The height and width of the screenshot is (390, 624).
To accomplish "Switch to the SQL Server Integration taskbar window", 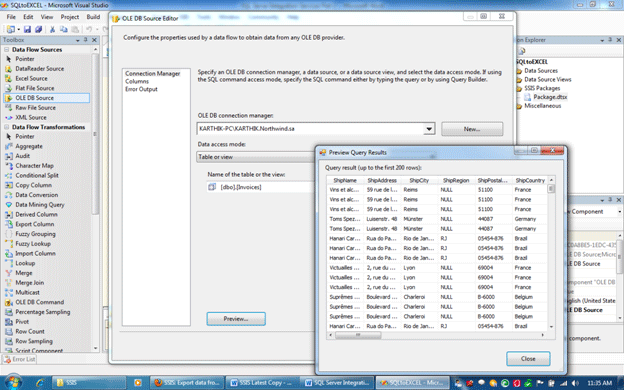I will pyautogui.click(x=336, y=382).
